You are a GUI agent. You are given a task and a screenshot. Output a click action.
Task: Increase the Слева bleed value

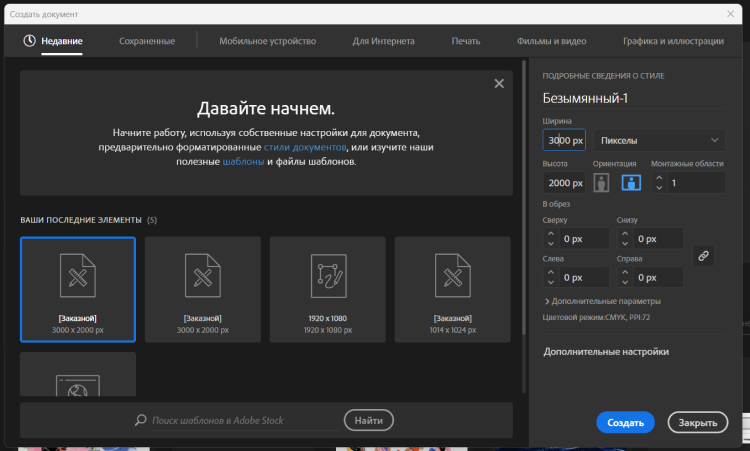(x=551, y=272)
